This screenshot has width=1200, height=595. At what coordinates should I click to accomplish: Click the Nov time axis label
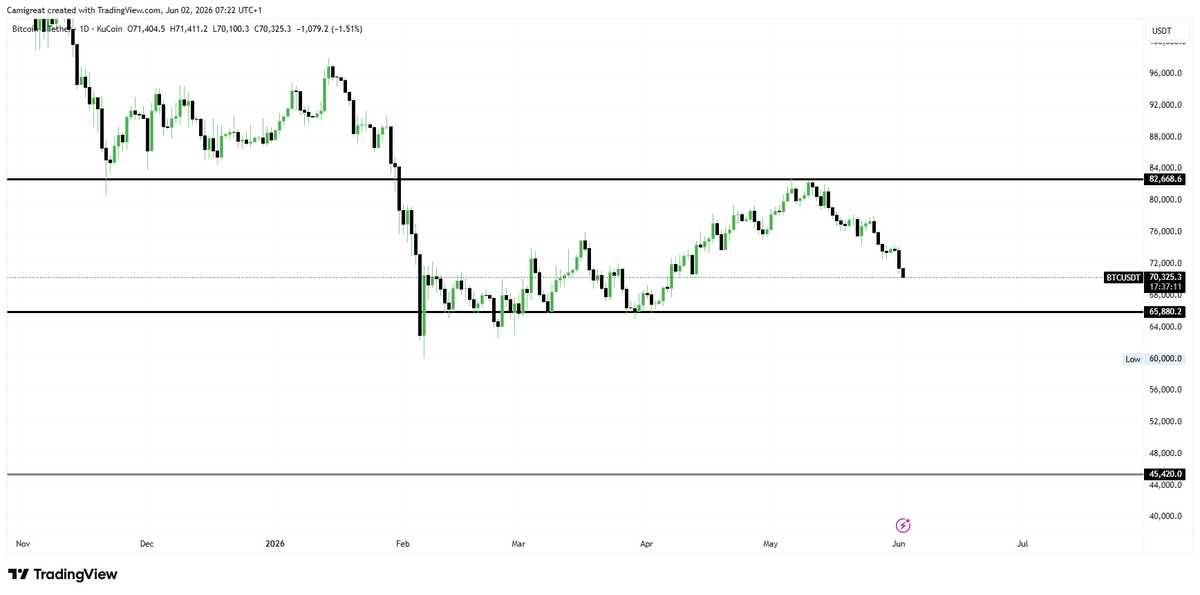(x=22, y=544)
